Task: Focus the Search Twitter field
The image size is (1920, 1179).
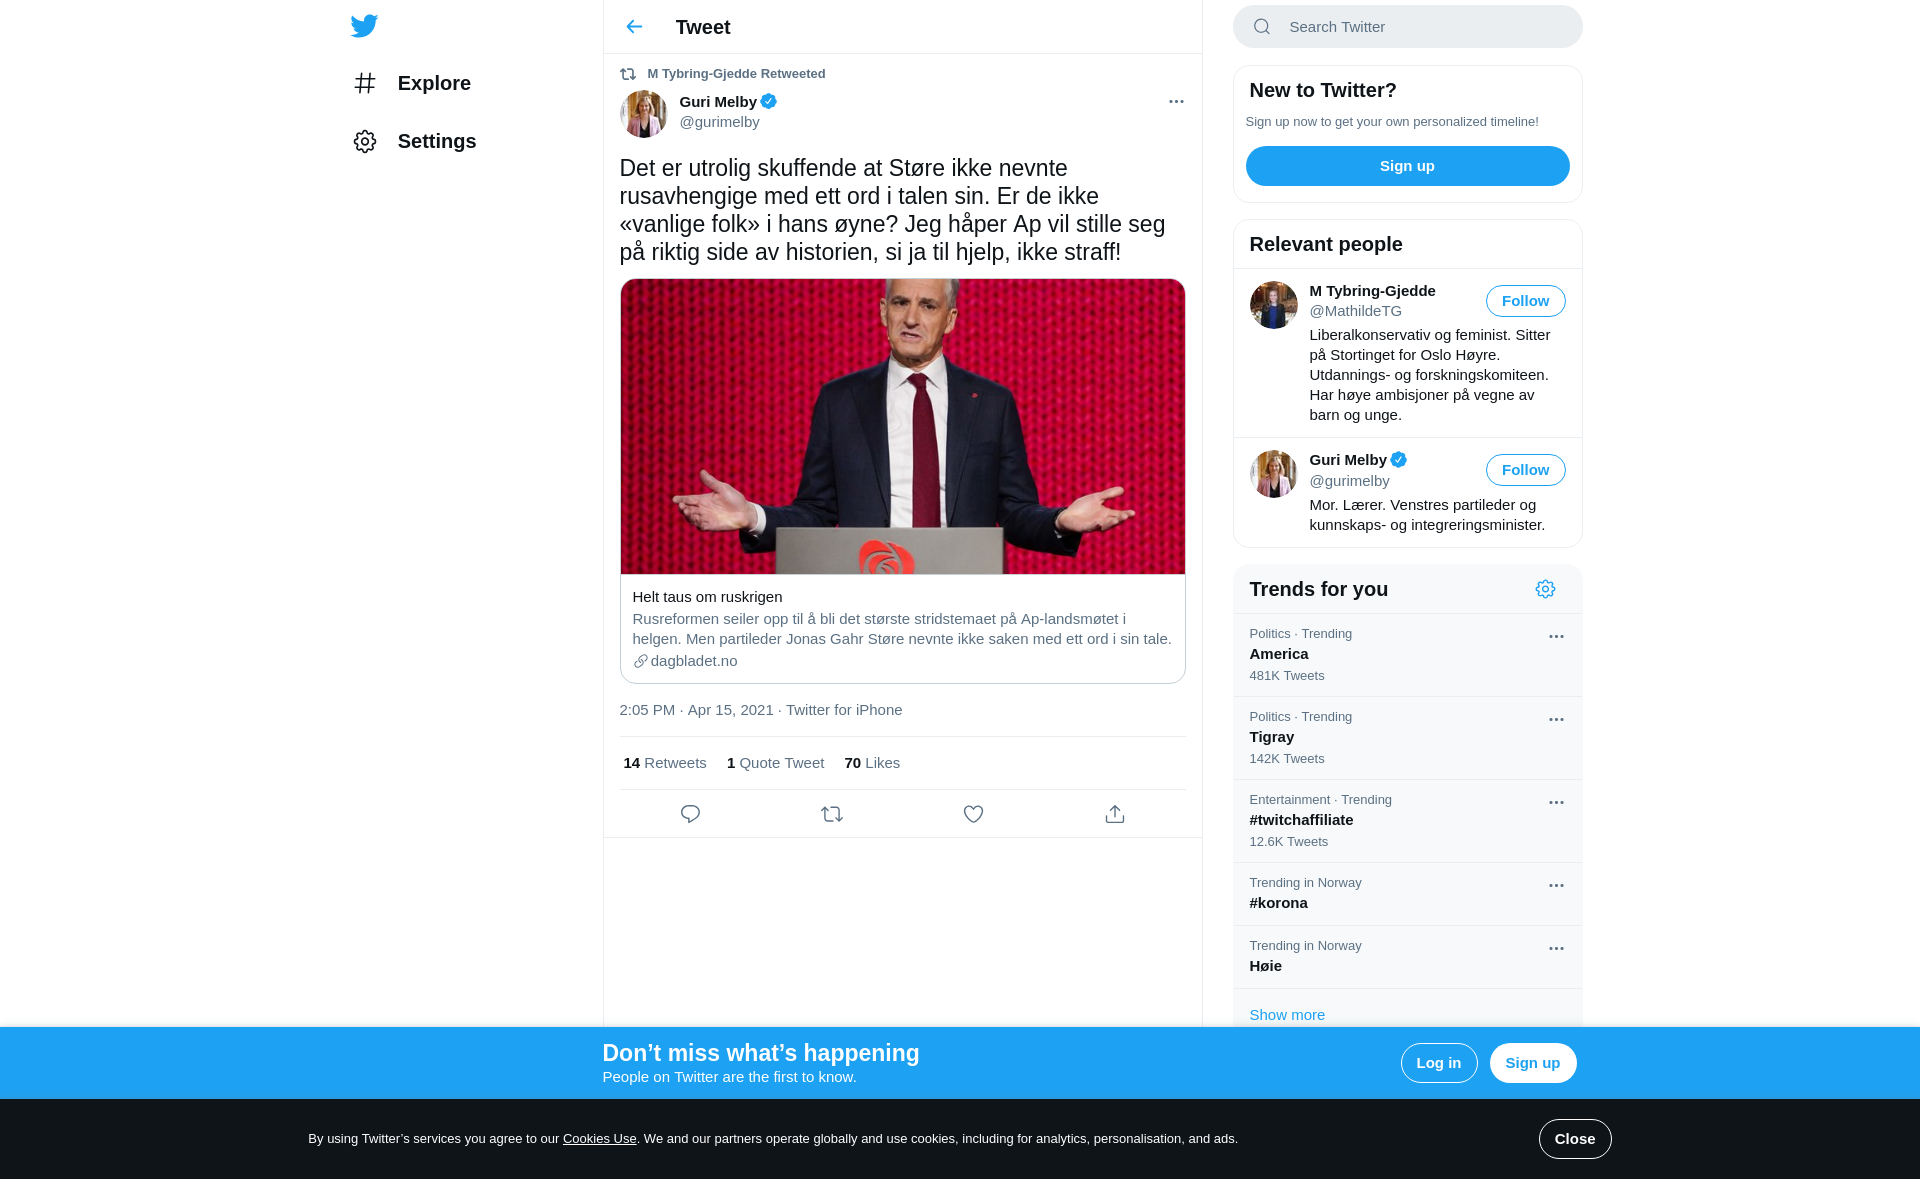Action: coord(1407,27)
